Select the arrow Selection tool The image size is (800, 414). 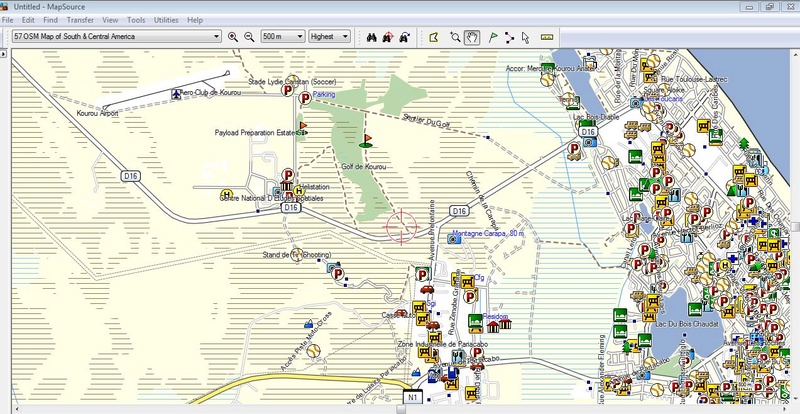(526, 37)
